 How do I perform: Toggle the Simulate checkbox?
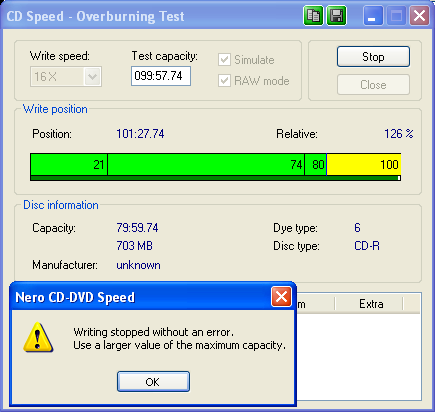click(224, 60)
